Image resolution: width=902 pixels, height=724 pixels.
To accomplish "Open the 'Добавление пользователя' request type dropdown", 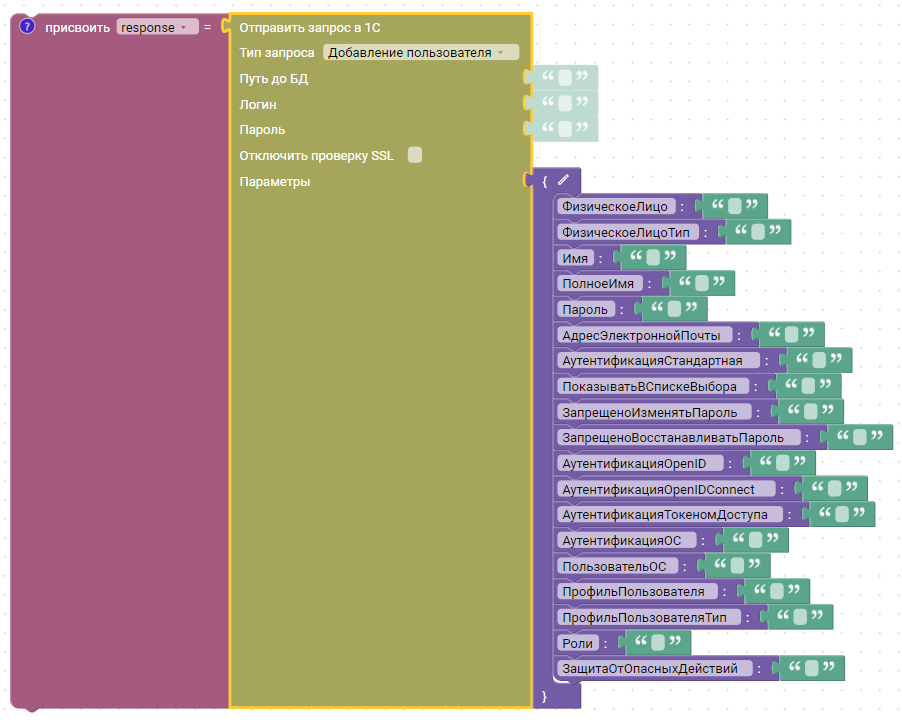I will pos(421,53).
